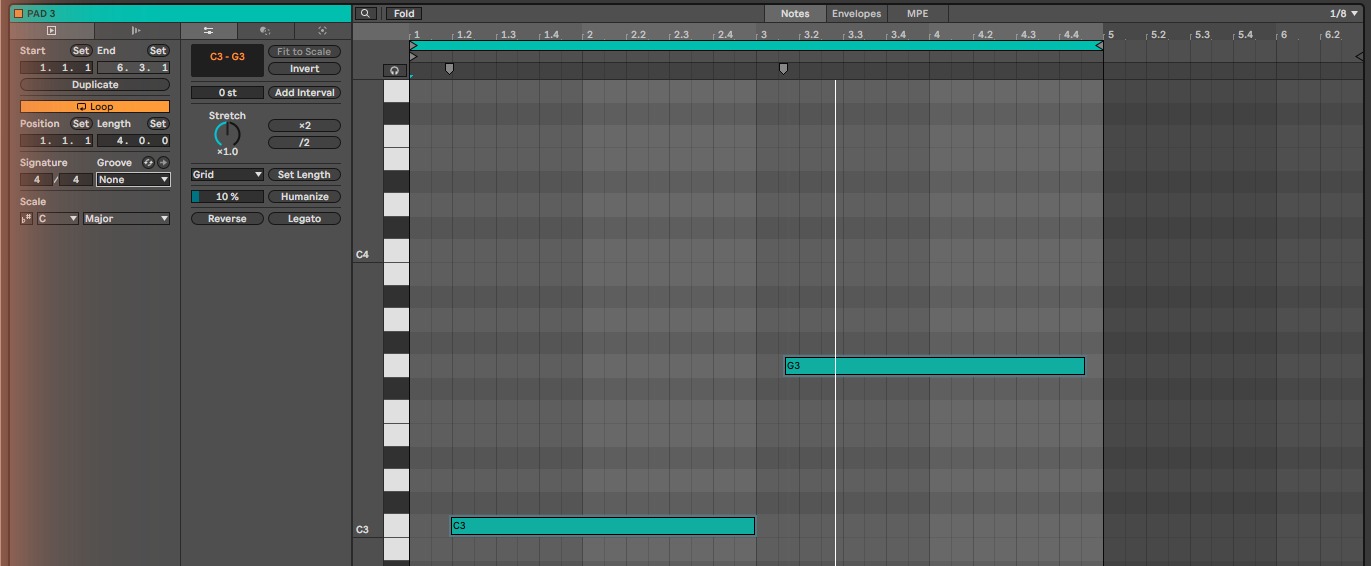Click the C3 piano key
The height and width of the screenshot is (566, 1371).
click(x=396, y=526)
